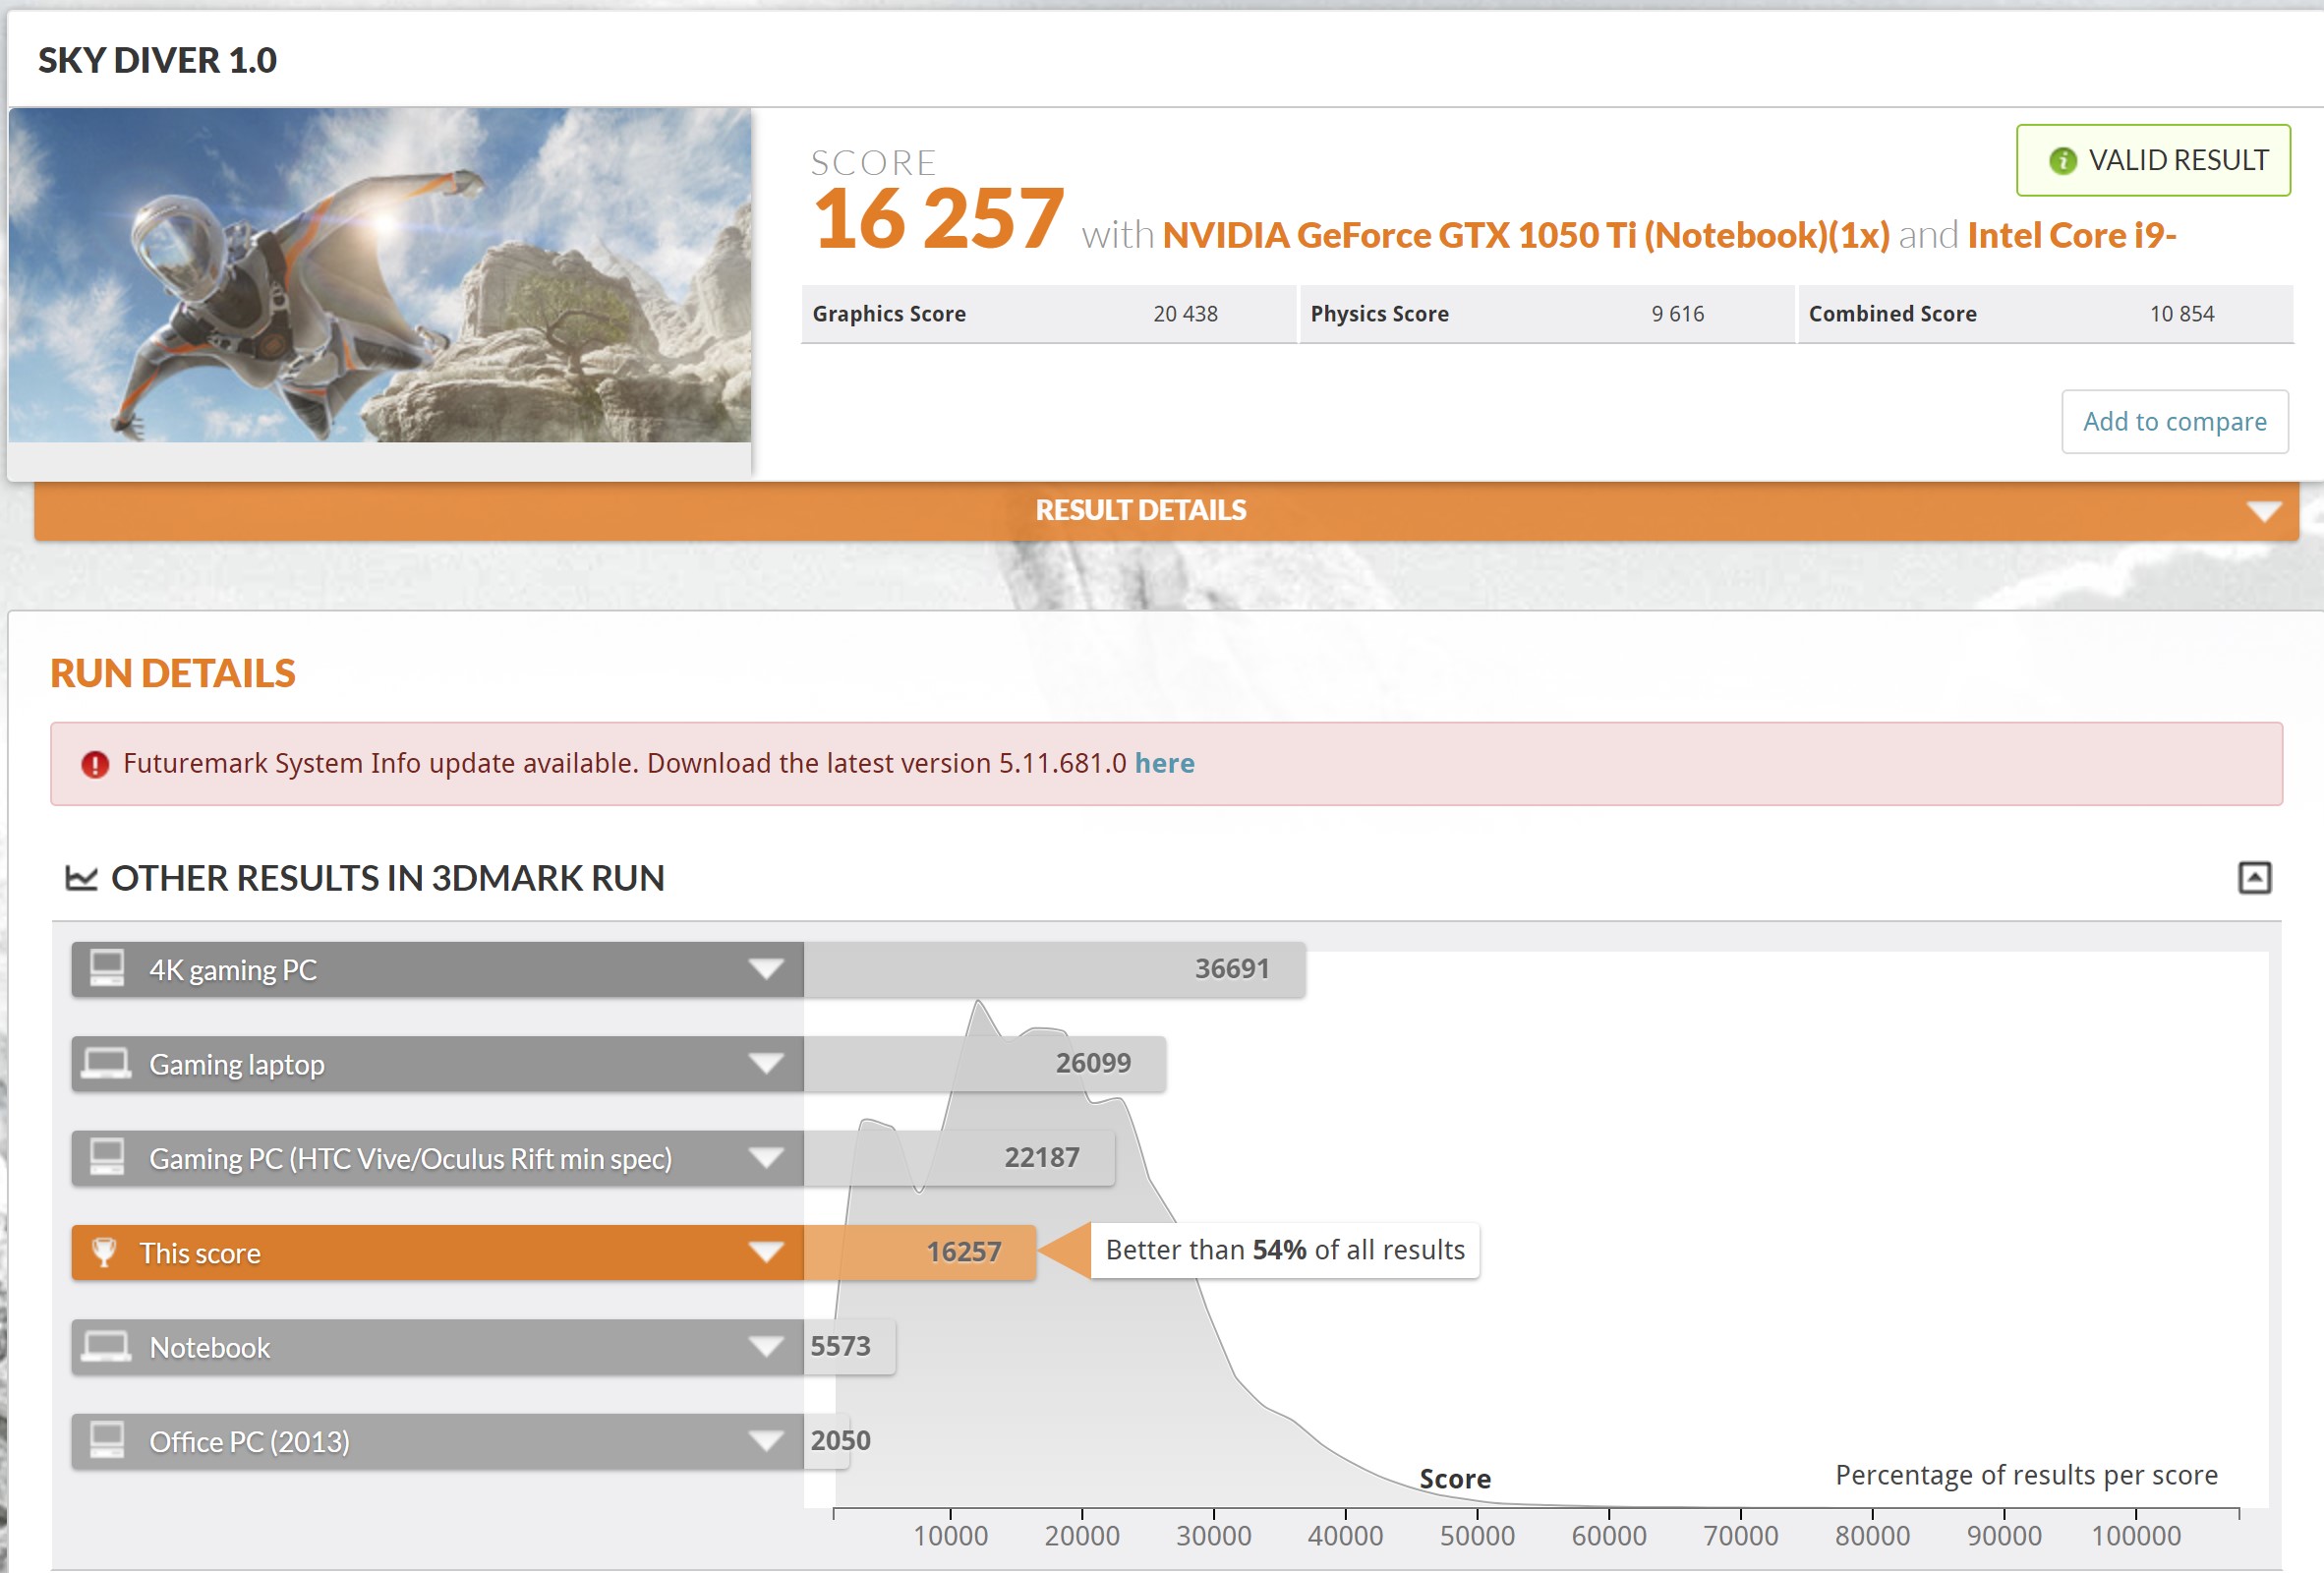Click the 10000 tick label on score axis
The width and height of the screenshot is (2324, 1573).
click(950, 1536)
